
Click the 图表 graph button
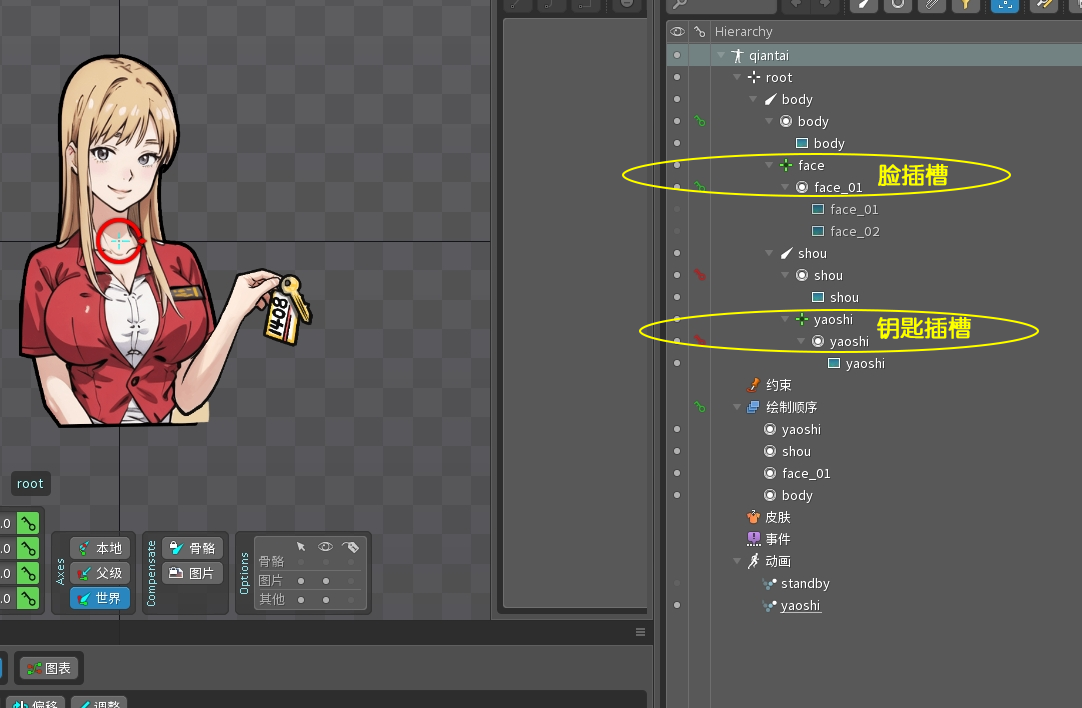click(x=49, y=667)
